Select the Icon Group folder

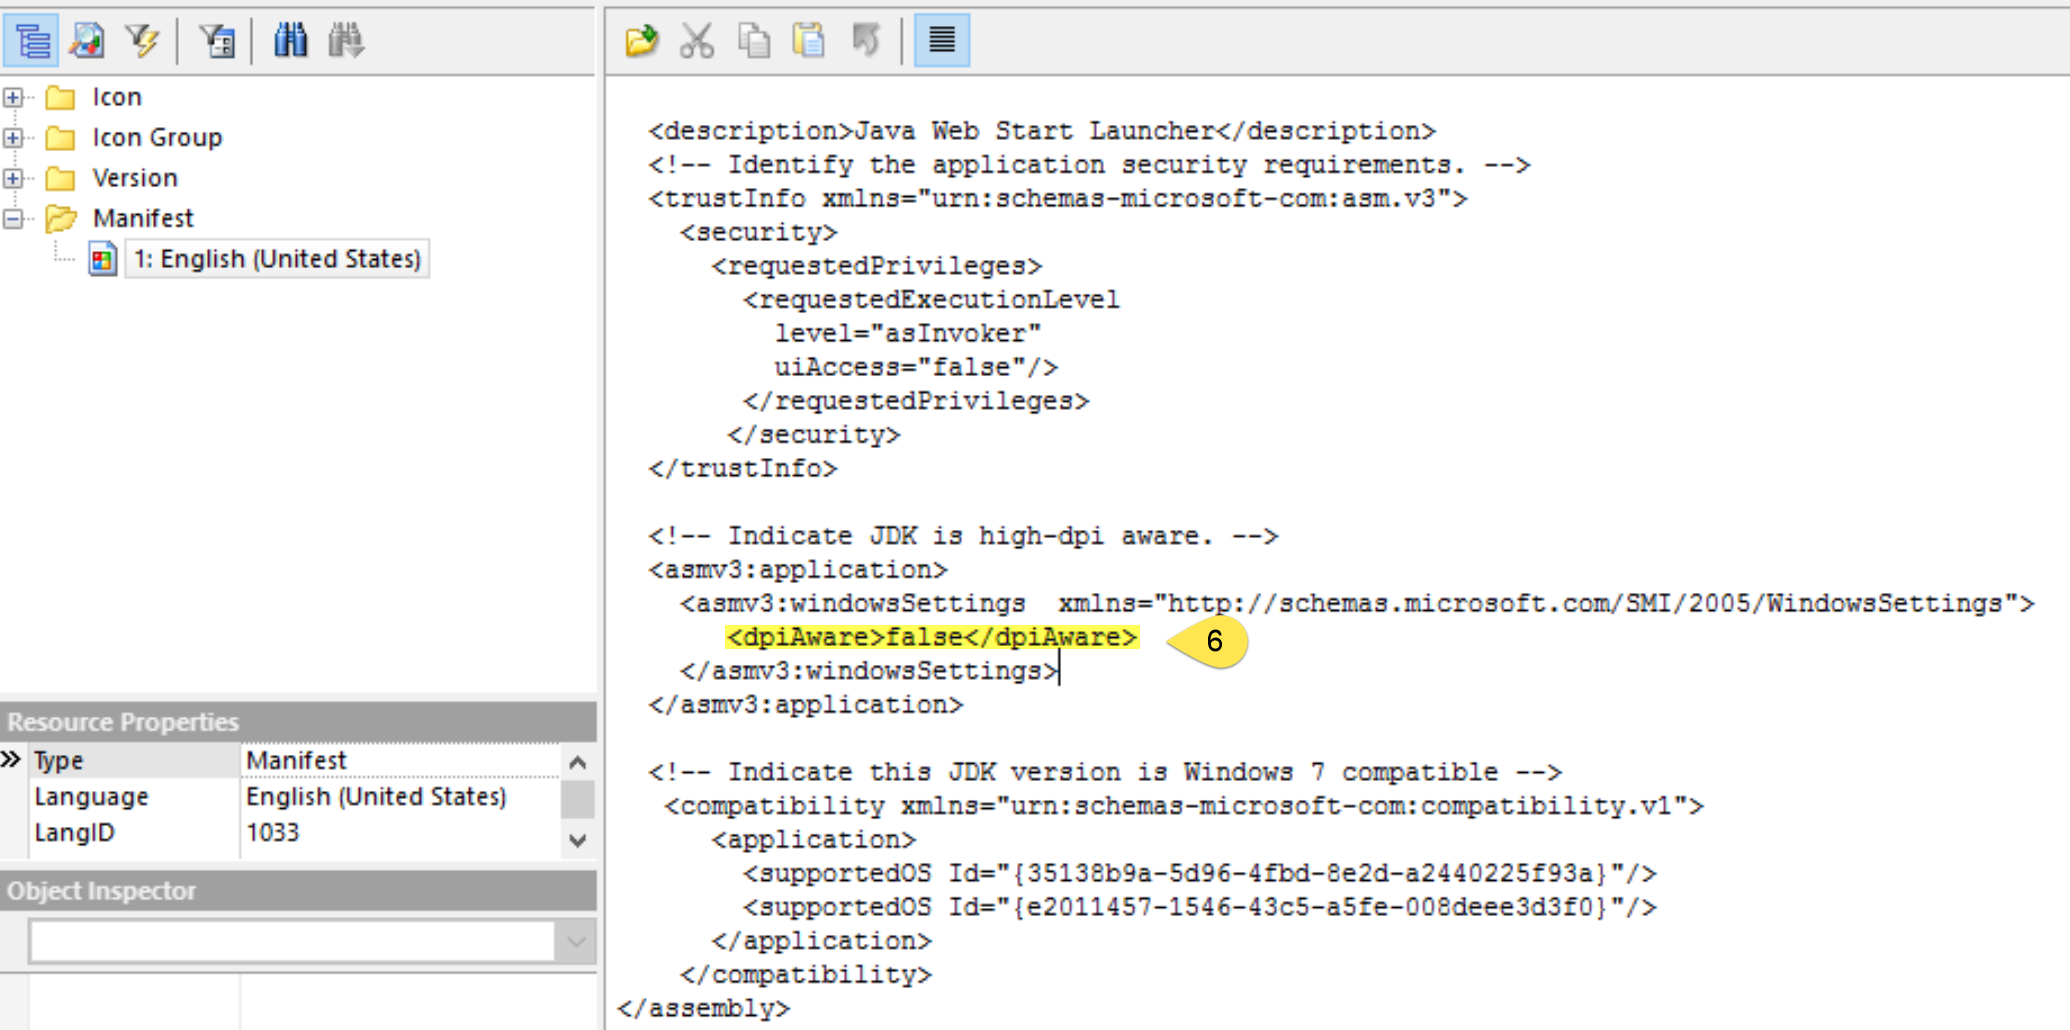(x=157, y=137)
